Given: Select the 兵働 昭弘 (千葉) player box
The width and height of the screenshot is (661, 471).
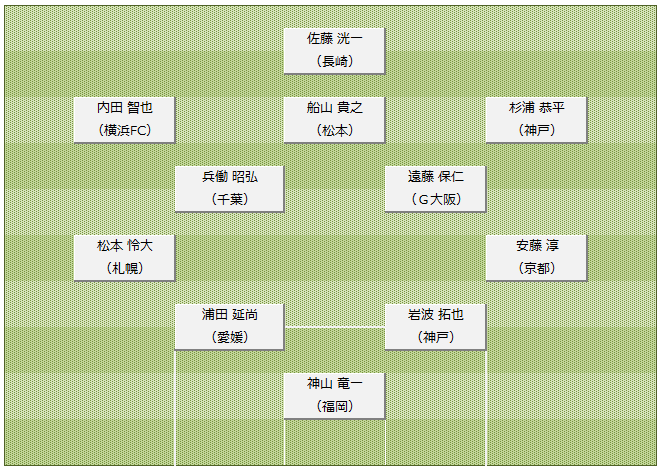Looking at the screenshot, I should [229, 188].
